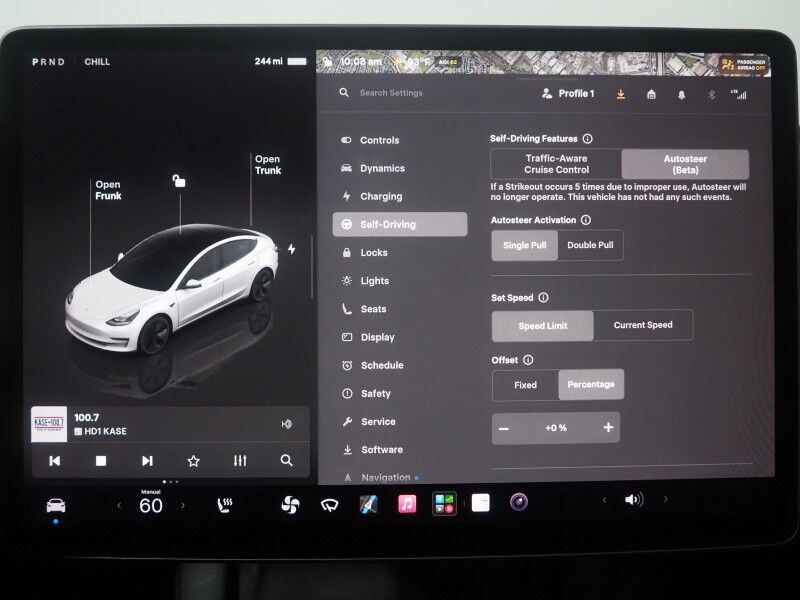Tap Open Frunk label
This screenshot has height=600, width=800.
tap(108, 190)
